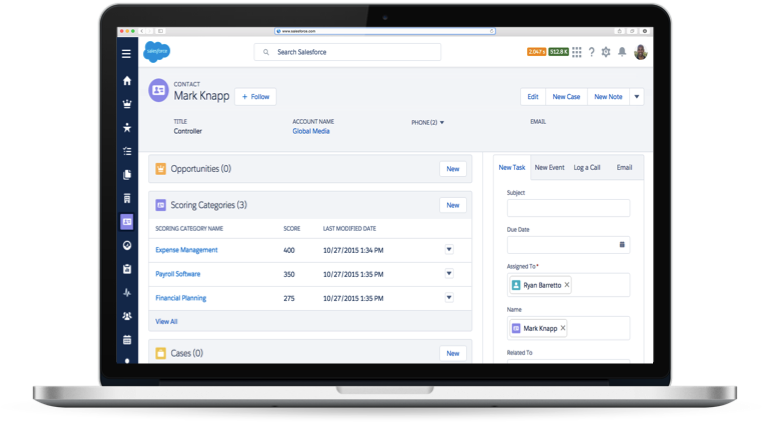Create New Scoring Category
The image size is (762, 422).
[x=453, y=205]
